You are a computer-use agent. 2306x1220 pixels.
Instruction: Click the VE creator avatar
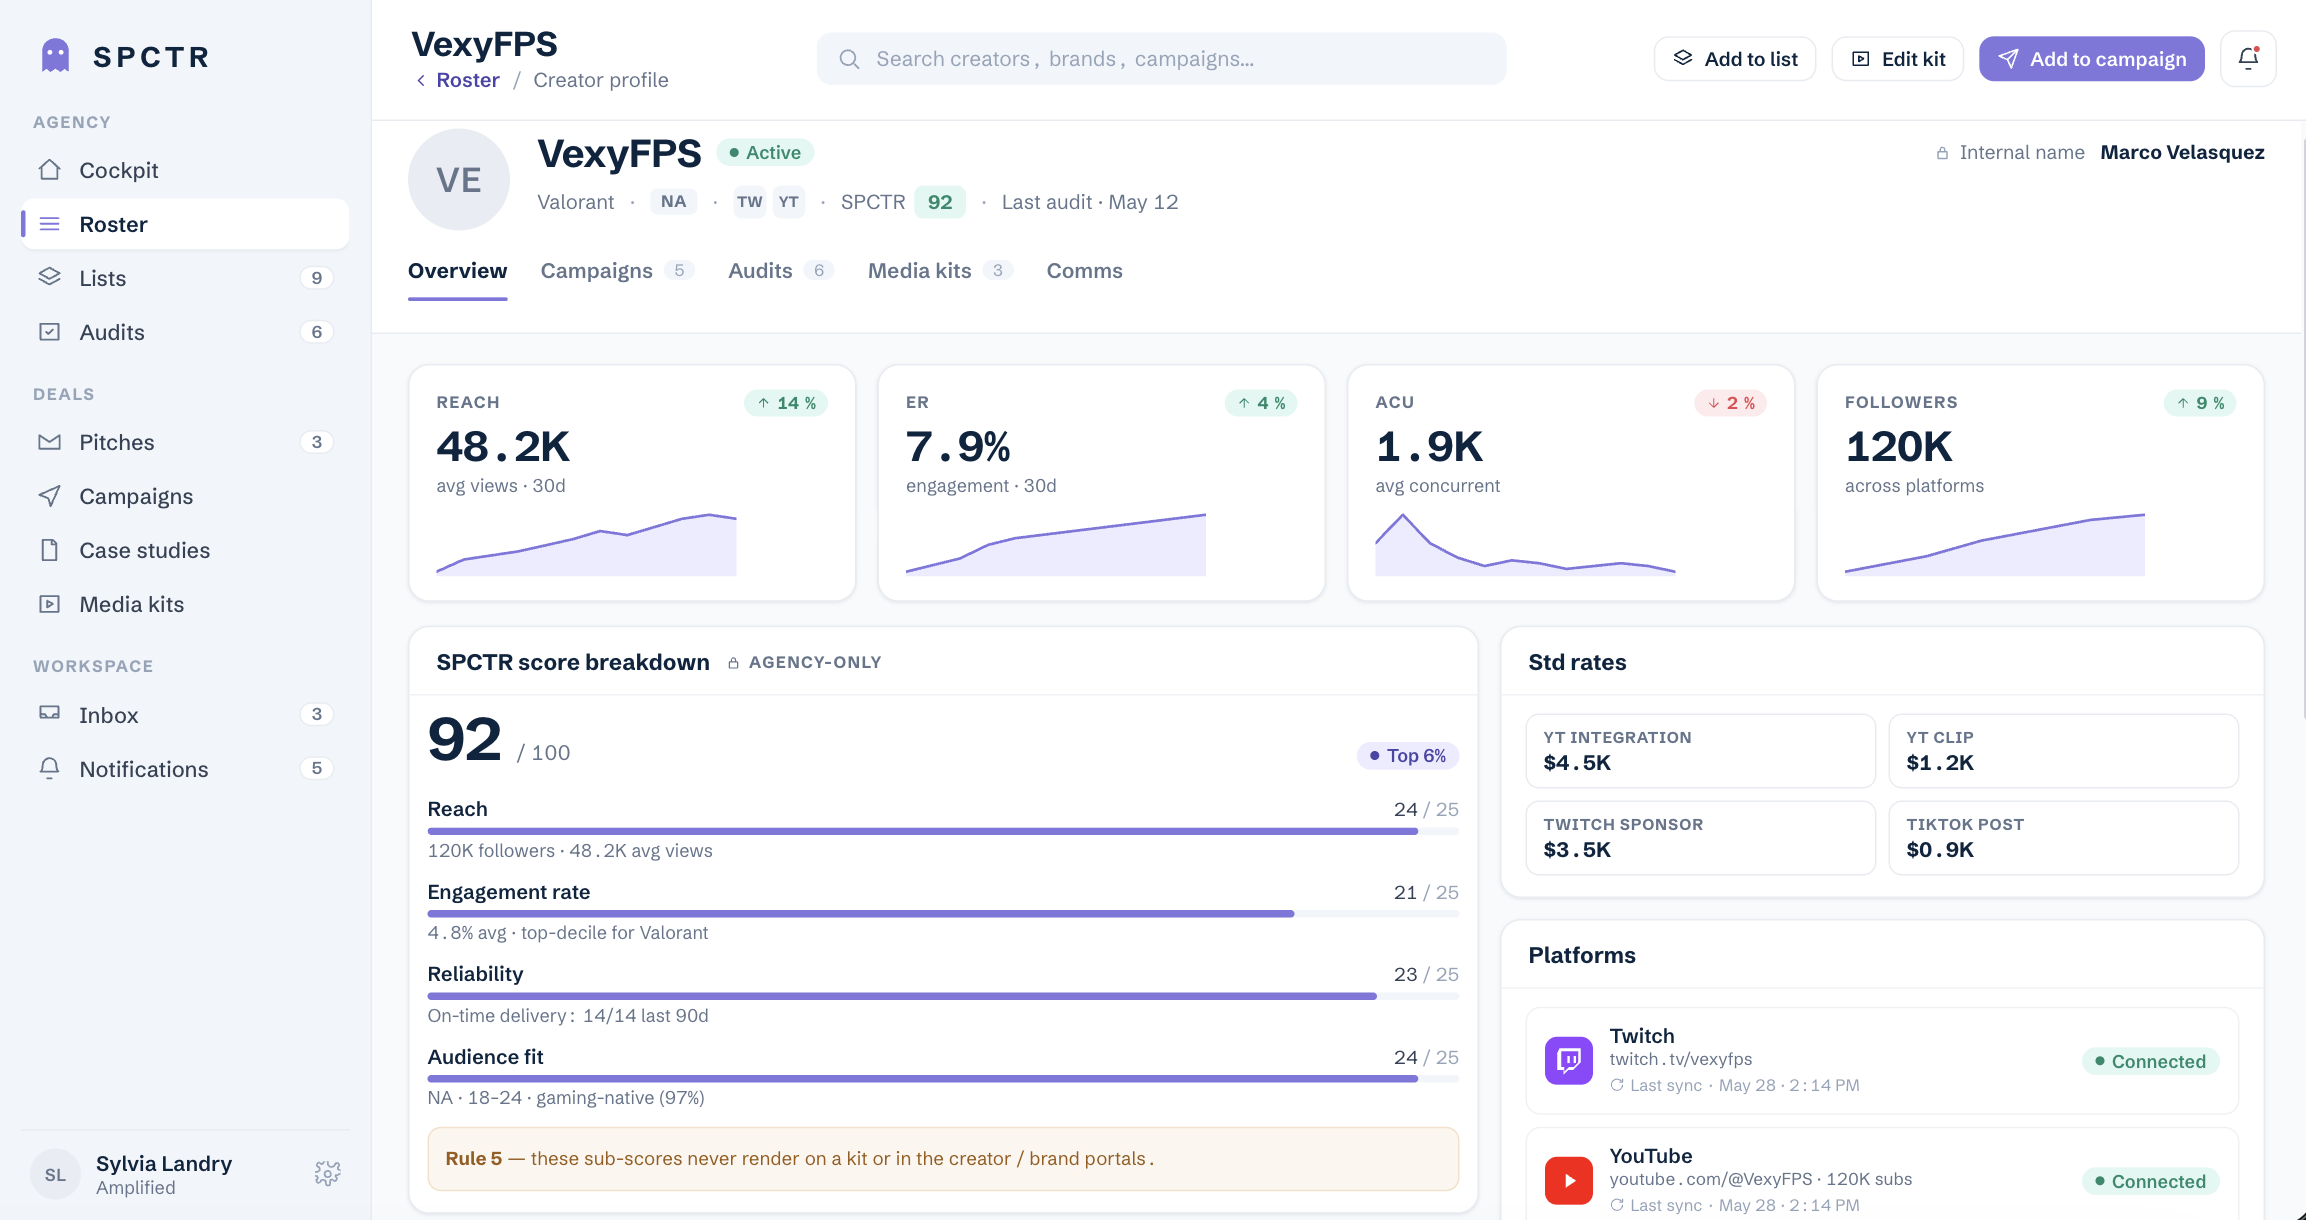[x=459, y=180]
